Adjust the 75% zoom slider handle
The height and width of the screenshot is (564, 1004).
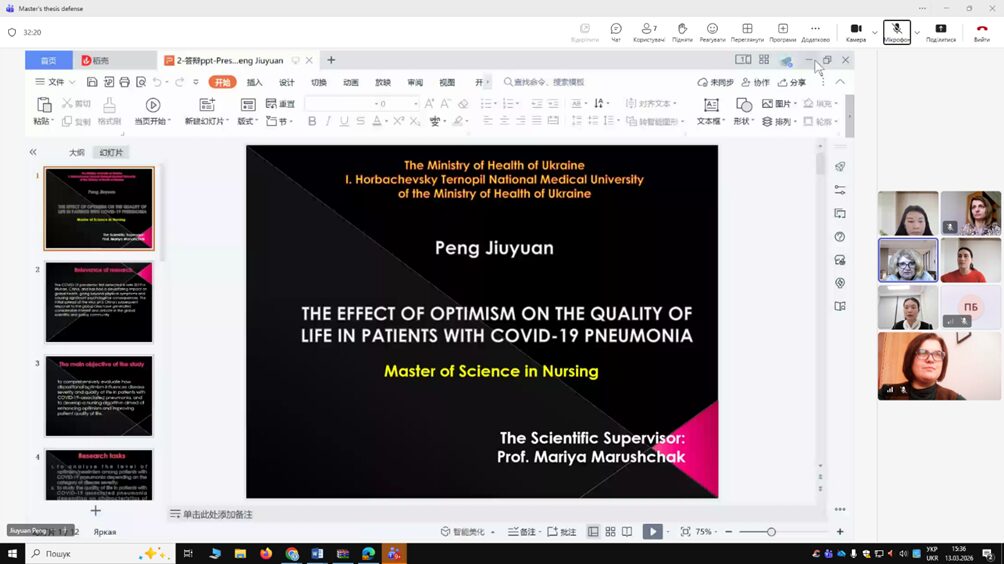click(771, 532)
